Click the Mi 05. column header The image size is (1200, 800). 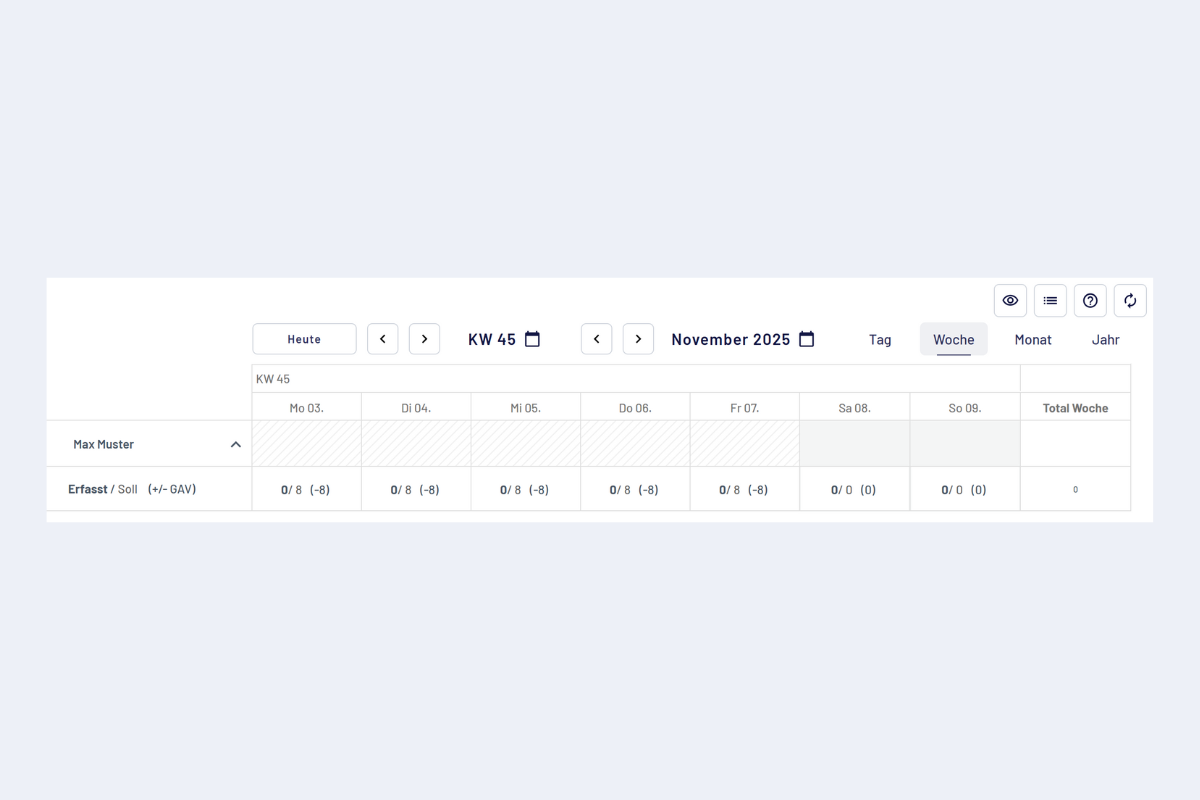[x=525, y=408]
